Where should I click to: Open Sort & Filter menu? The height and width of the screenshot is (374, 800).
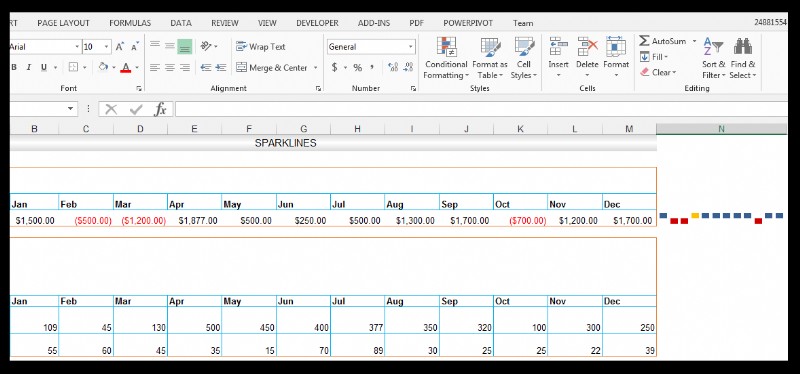coord(713,58)
